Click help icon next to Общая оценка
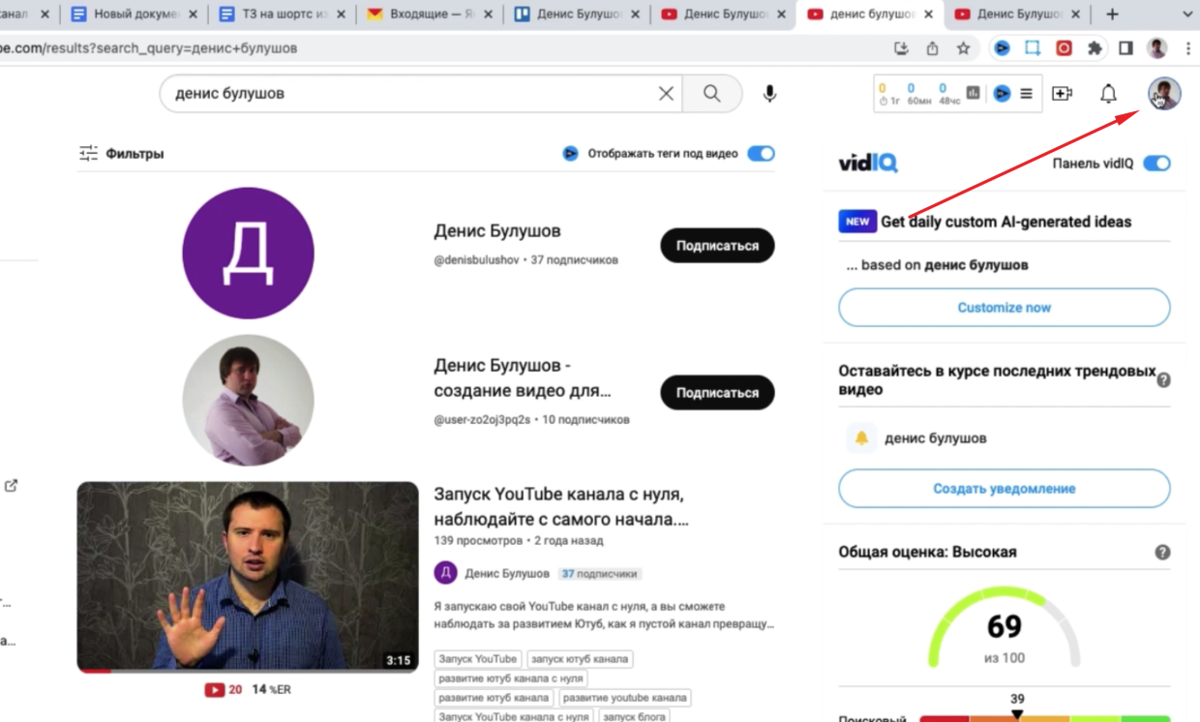This screenshot has height=722, width=1200. coord(1162,552)
